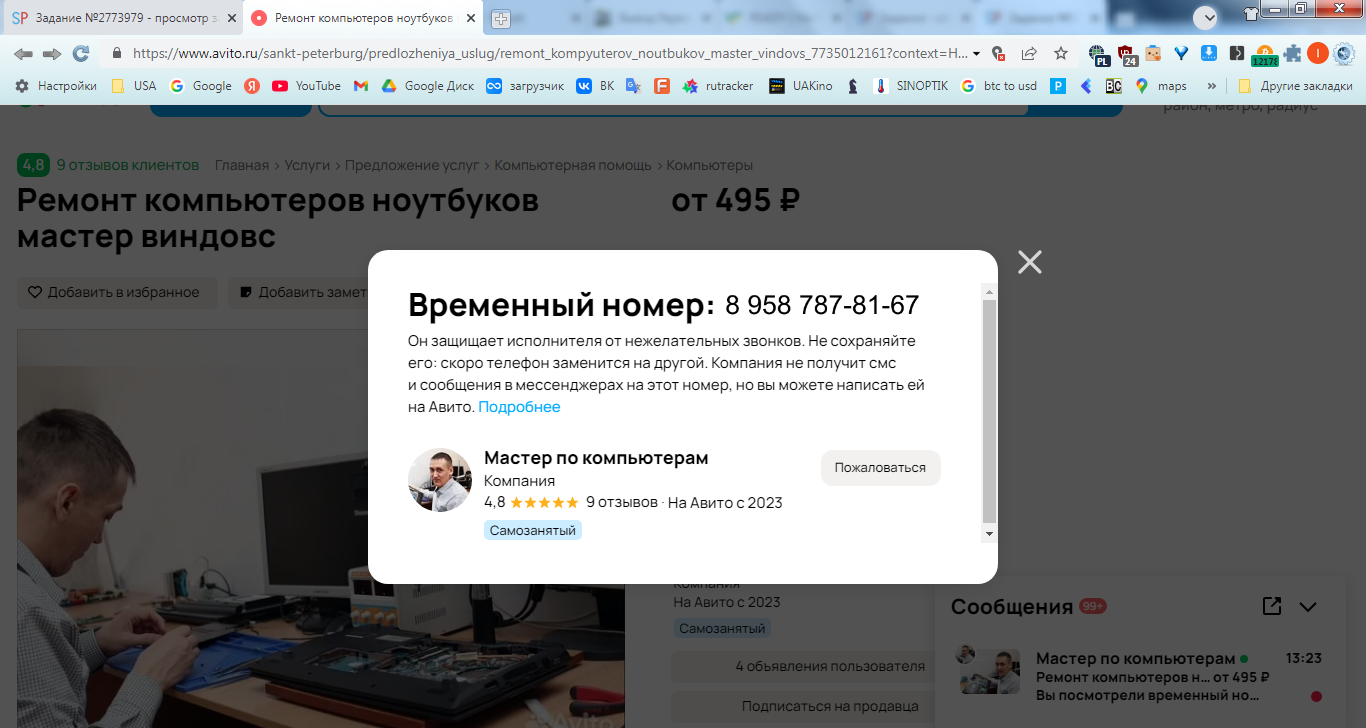Close the Ремонт компьютеров tab
Screen dimensions: 1366x728
[x=471, y=18]
